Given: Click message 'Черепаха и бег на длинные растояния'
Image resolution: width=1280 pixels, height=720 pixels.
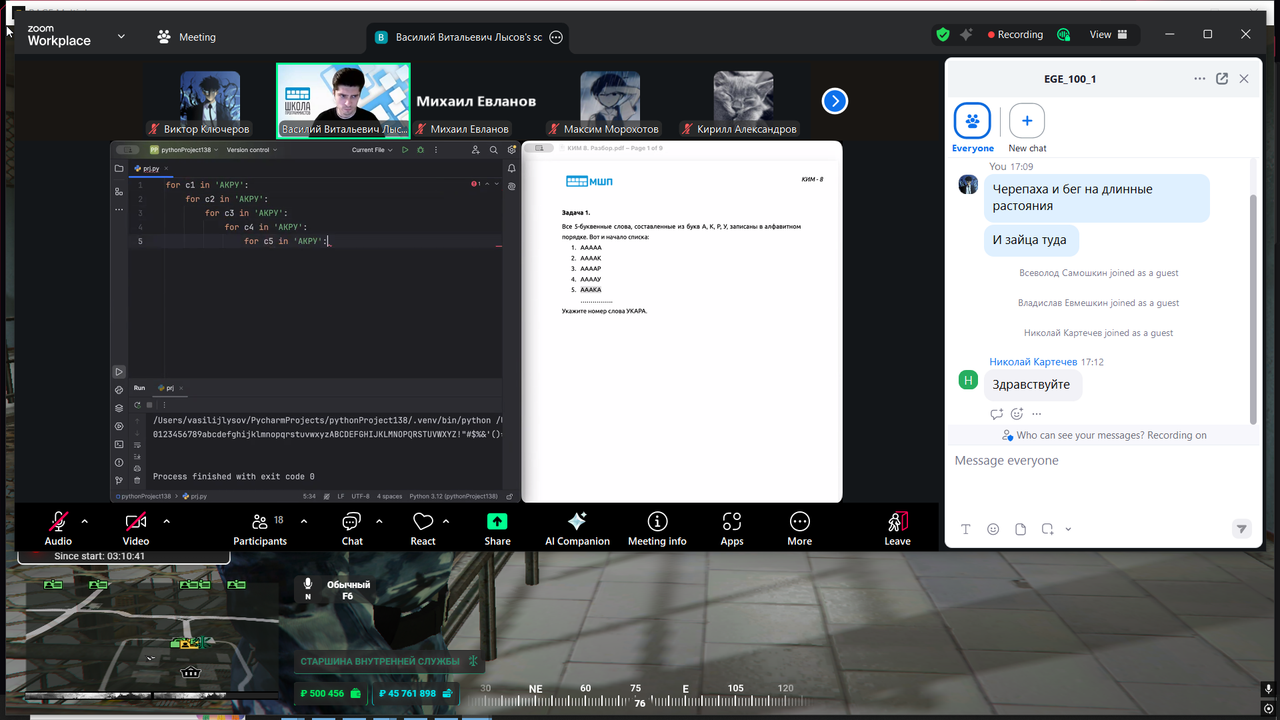Looking at the screenshot, I should pyautogui.click(x=1097, y=198).
